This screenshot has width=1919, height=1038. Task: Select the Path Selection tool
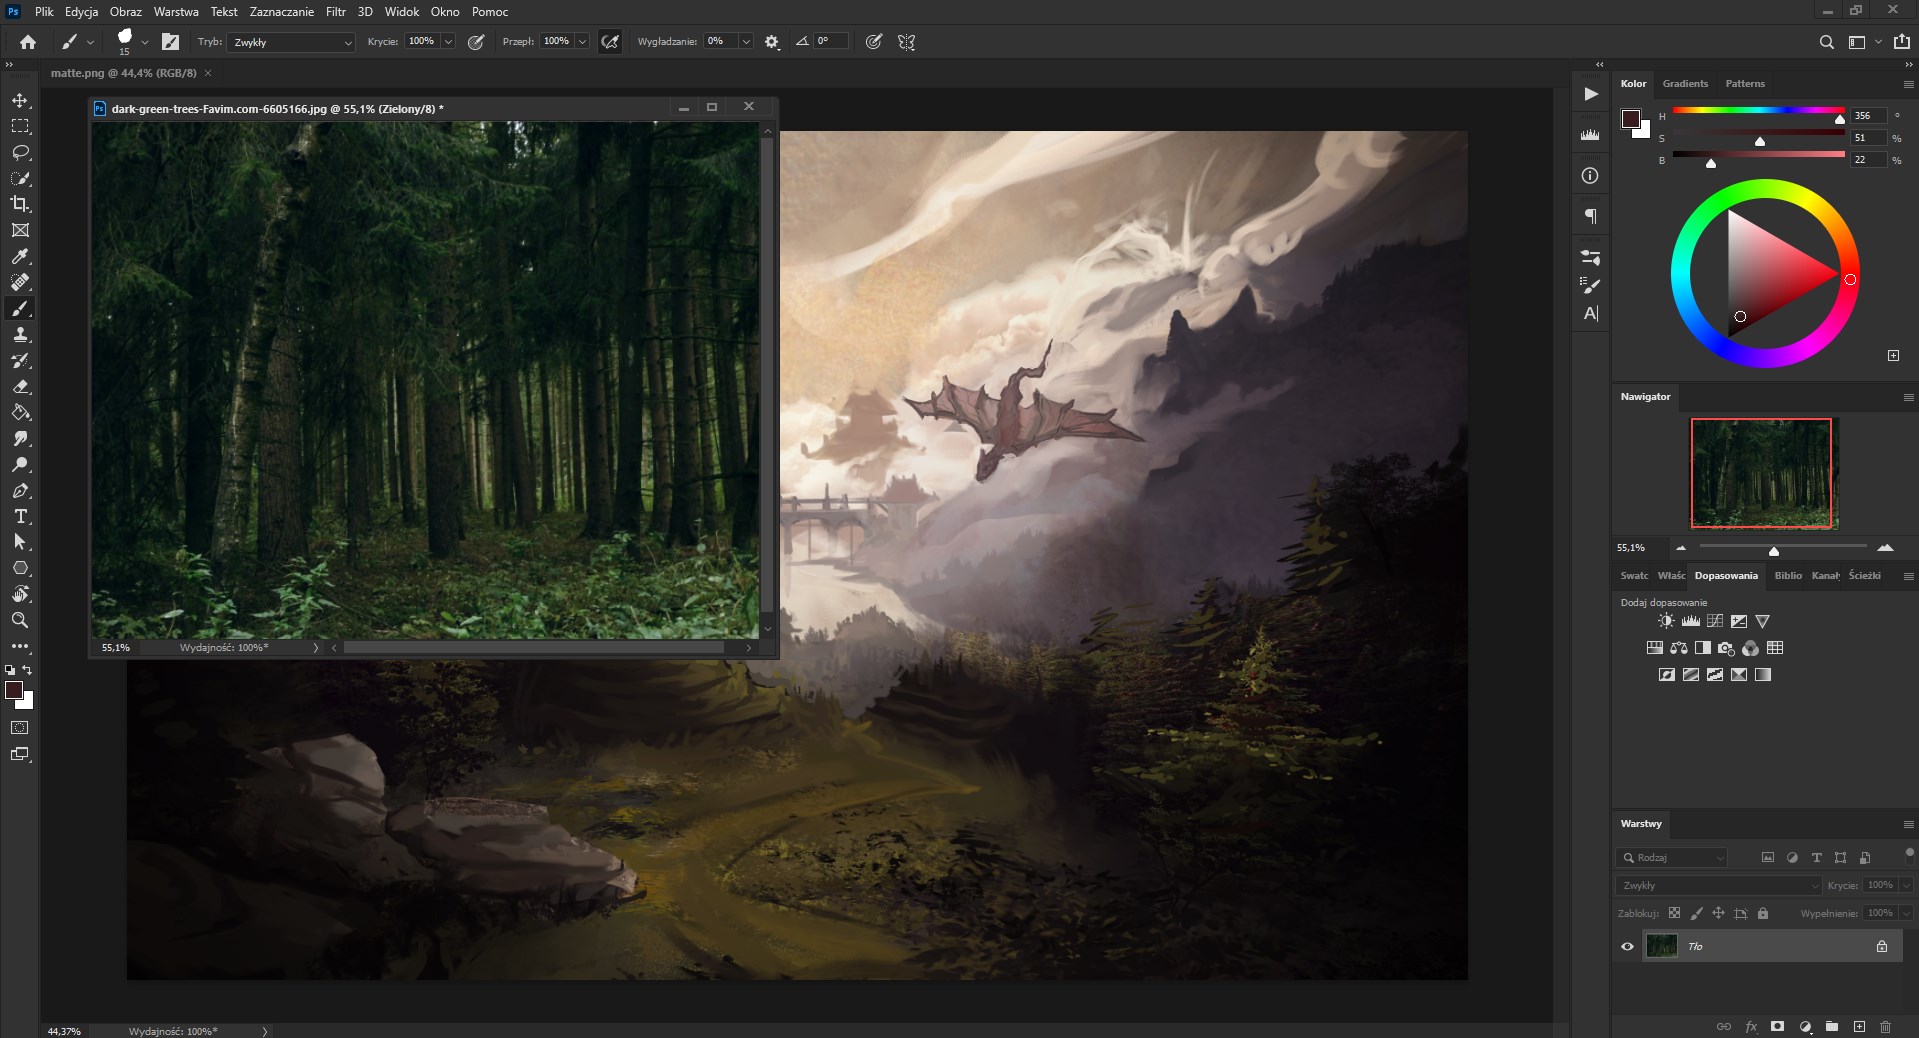(x=20, y=542)
